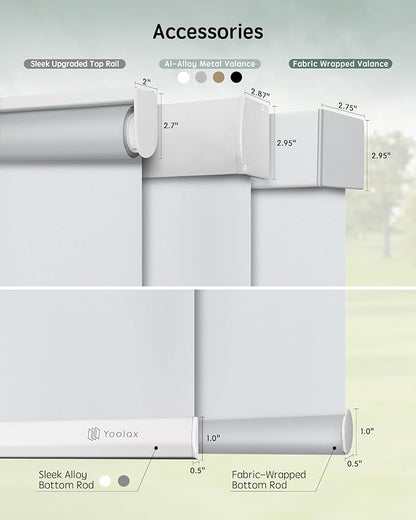Select the Fabric Wrapped Valance label
The image size is (416, 520).
tap(340, 64)
